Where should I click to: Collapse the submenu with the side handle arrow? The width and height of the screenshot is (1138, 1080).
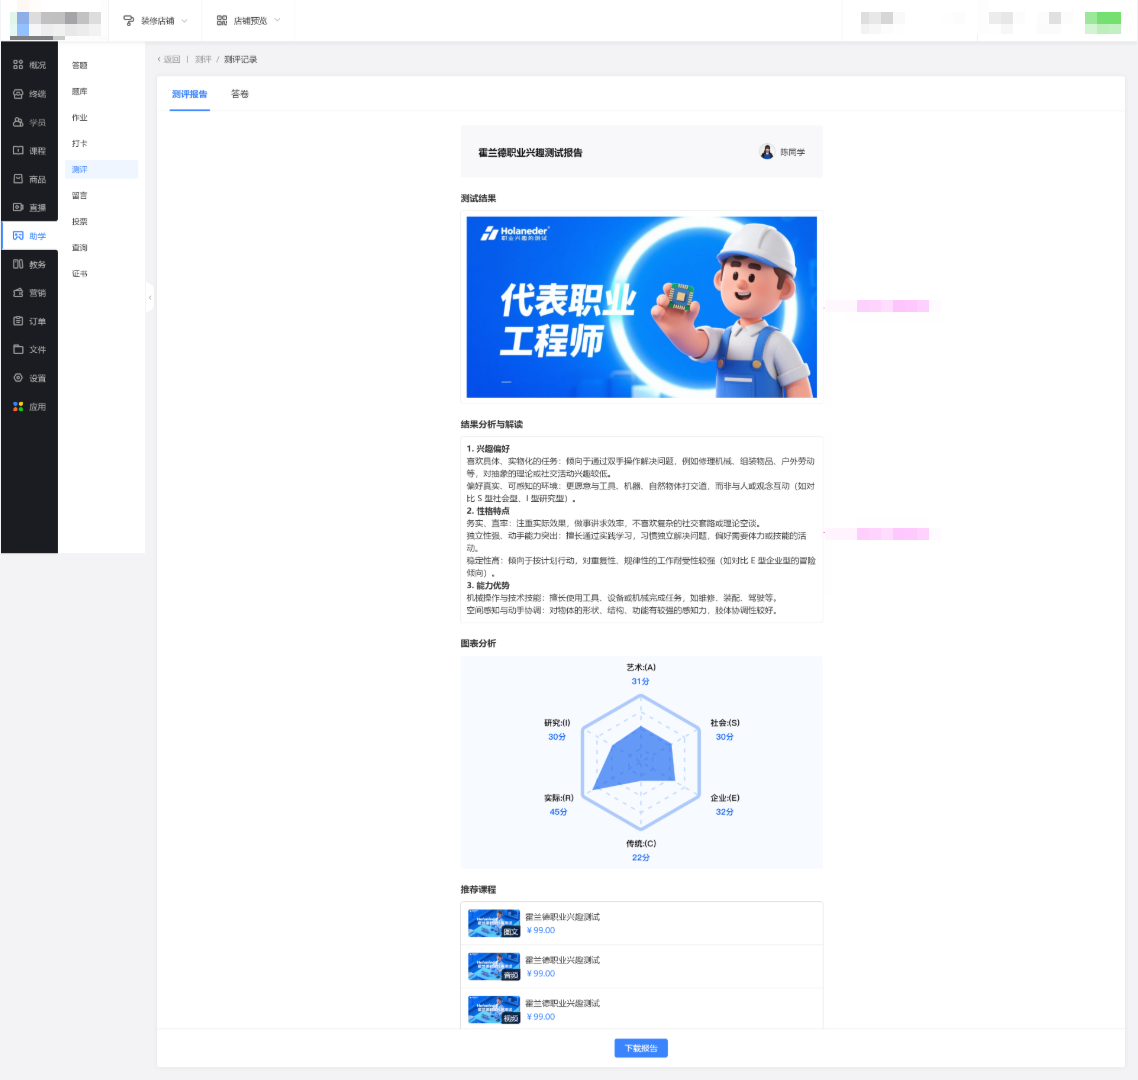150,298
